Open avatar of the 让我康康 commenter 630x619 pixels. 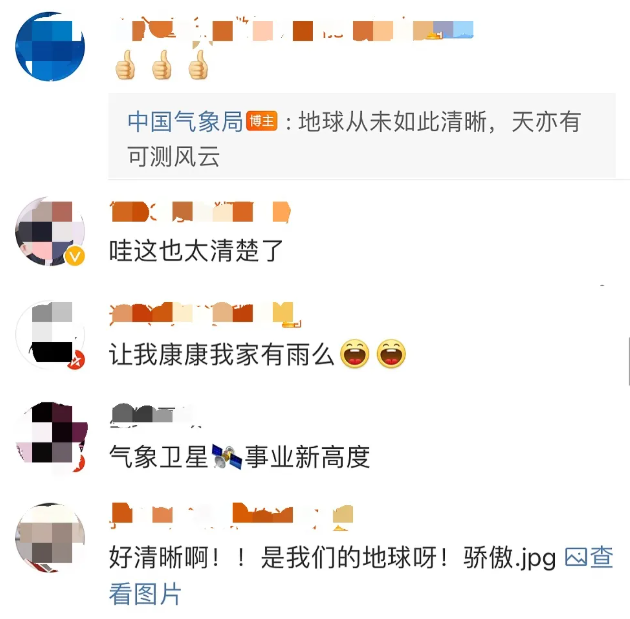click(x=50, y=334)
